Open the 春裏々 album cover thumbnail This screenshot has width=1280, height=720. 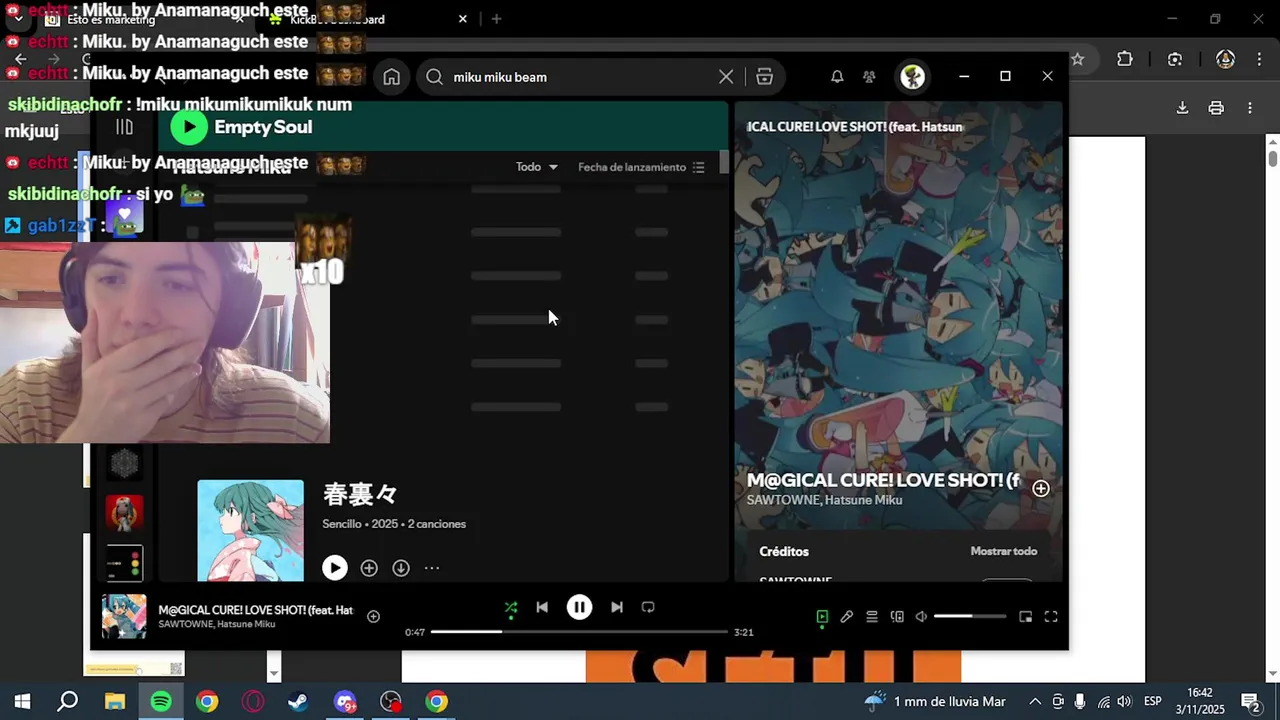coord(250,530)
